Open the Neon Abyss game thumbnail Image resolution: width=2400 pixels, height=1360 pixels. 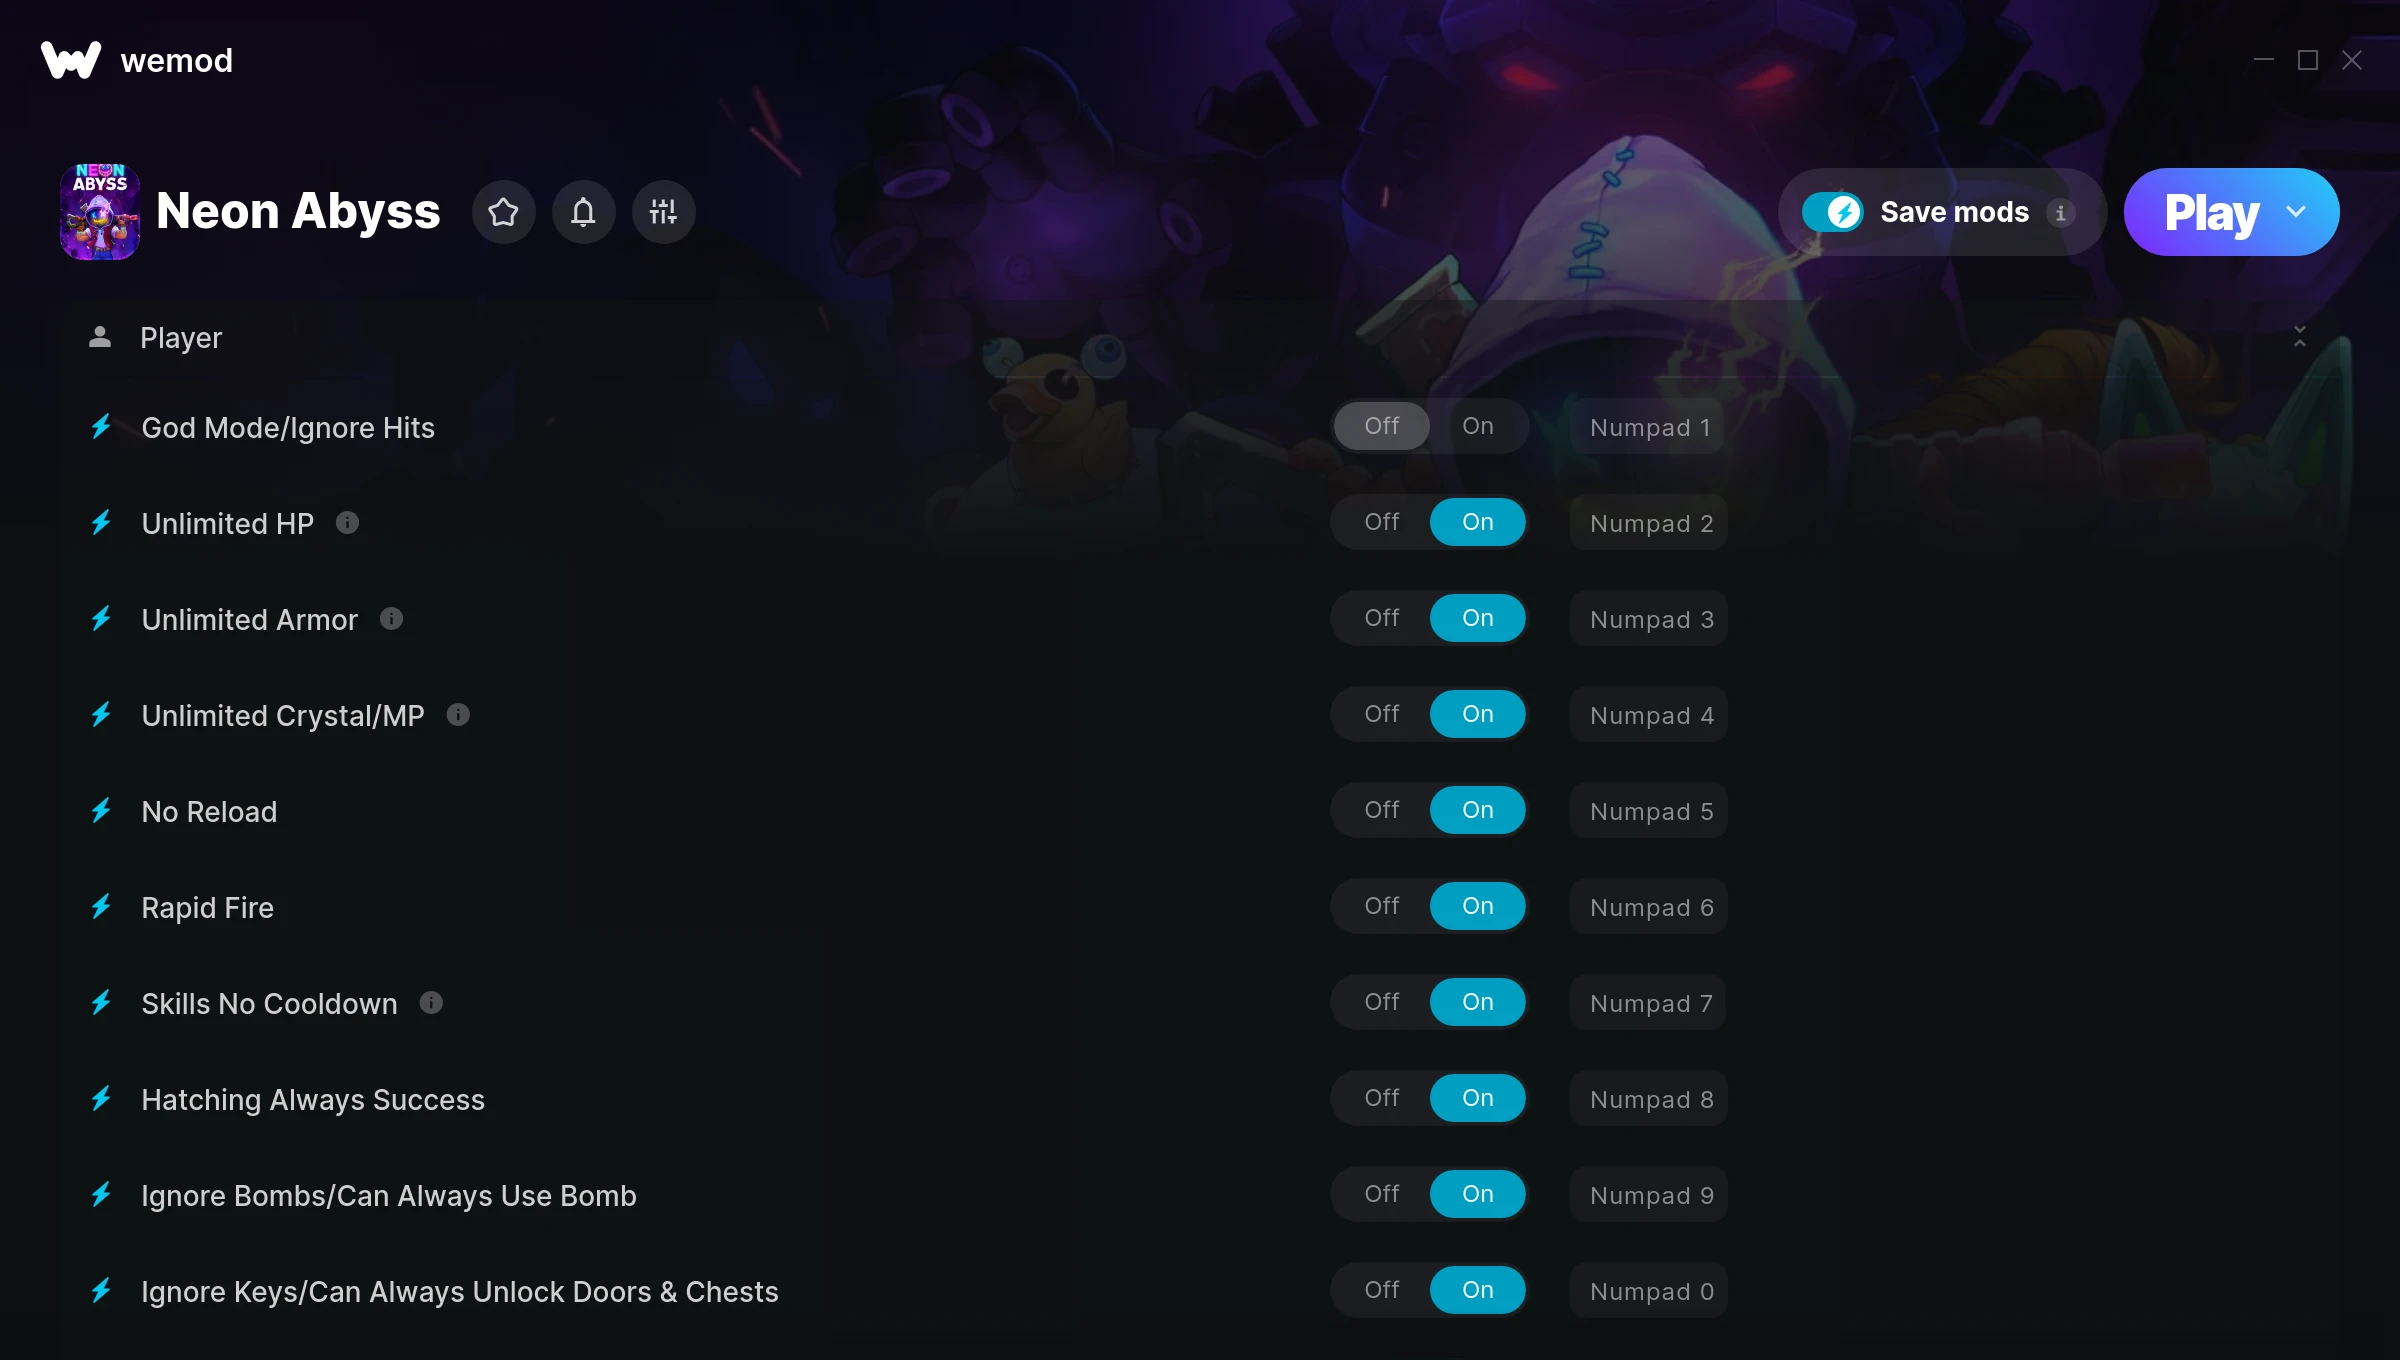point(100,212)
